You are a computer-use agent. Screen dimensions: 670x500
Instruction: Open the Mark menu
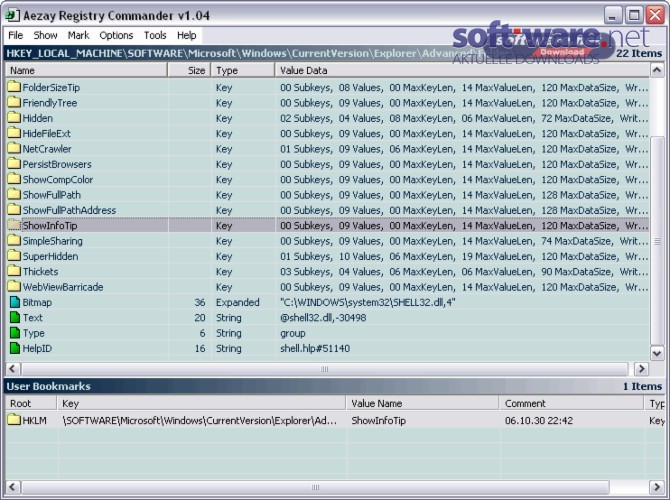tap(79, 35)
